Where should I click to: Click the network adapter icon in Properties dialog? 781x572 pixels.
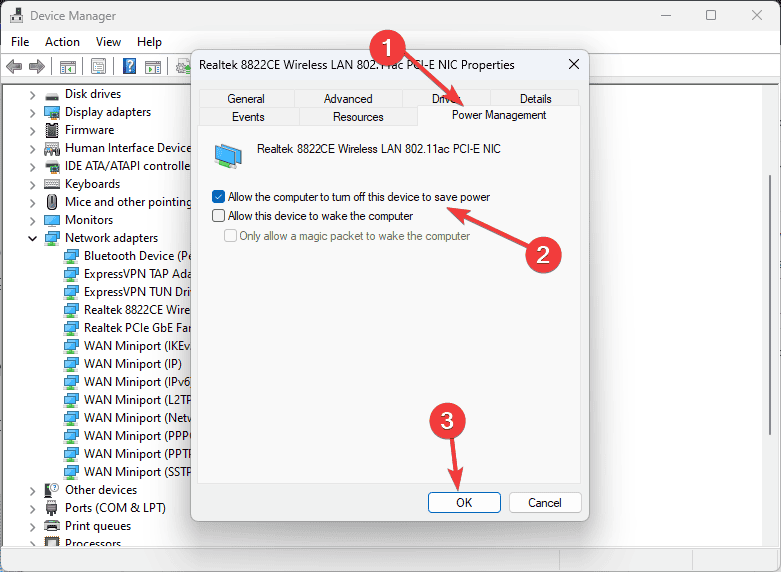pyautogui.click(x=228, y=155)
